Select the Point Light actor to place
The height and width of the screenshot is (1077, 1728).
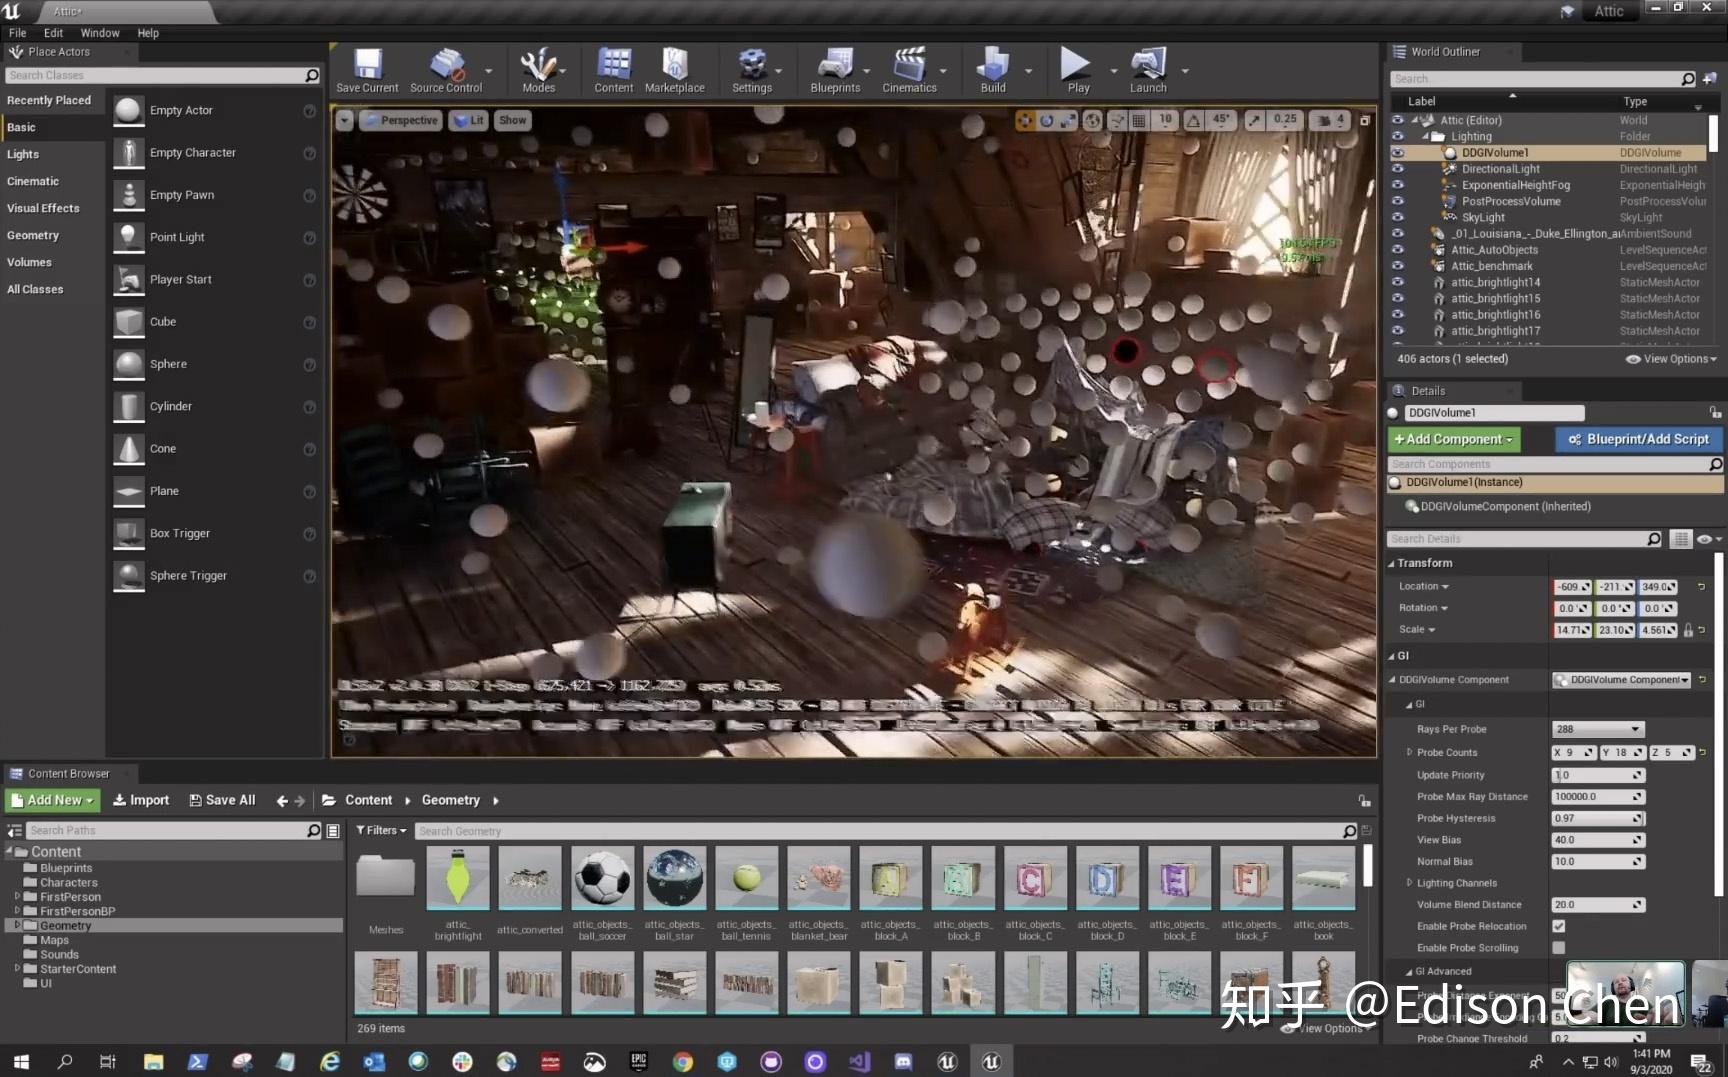[x=176, y=237]
